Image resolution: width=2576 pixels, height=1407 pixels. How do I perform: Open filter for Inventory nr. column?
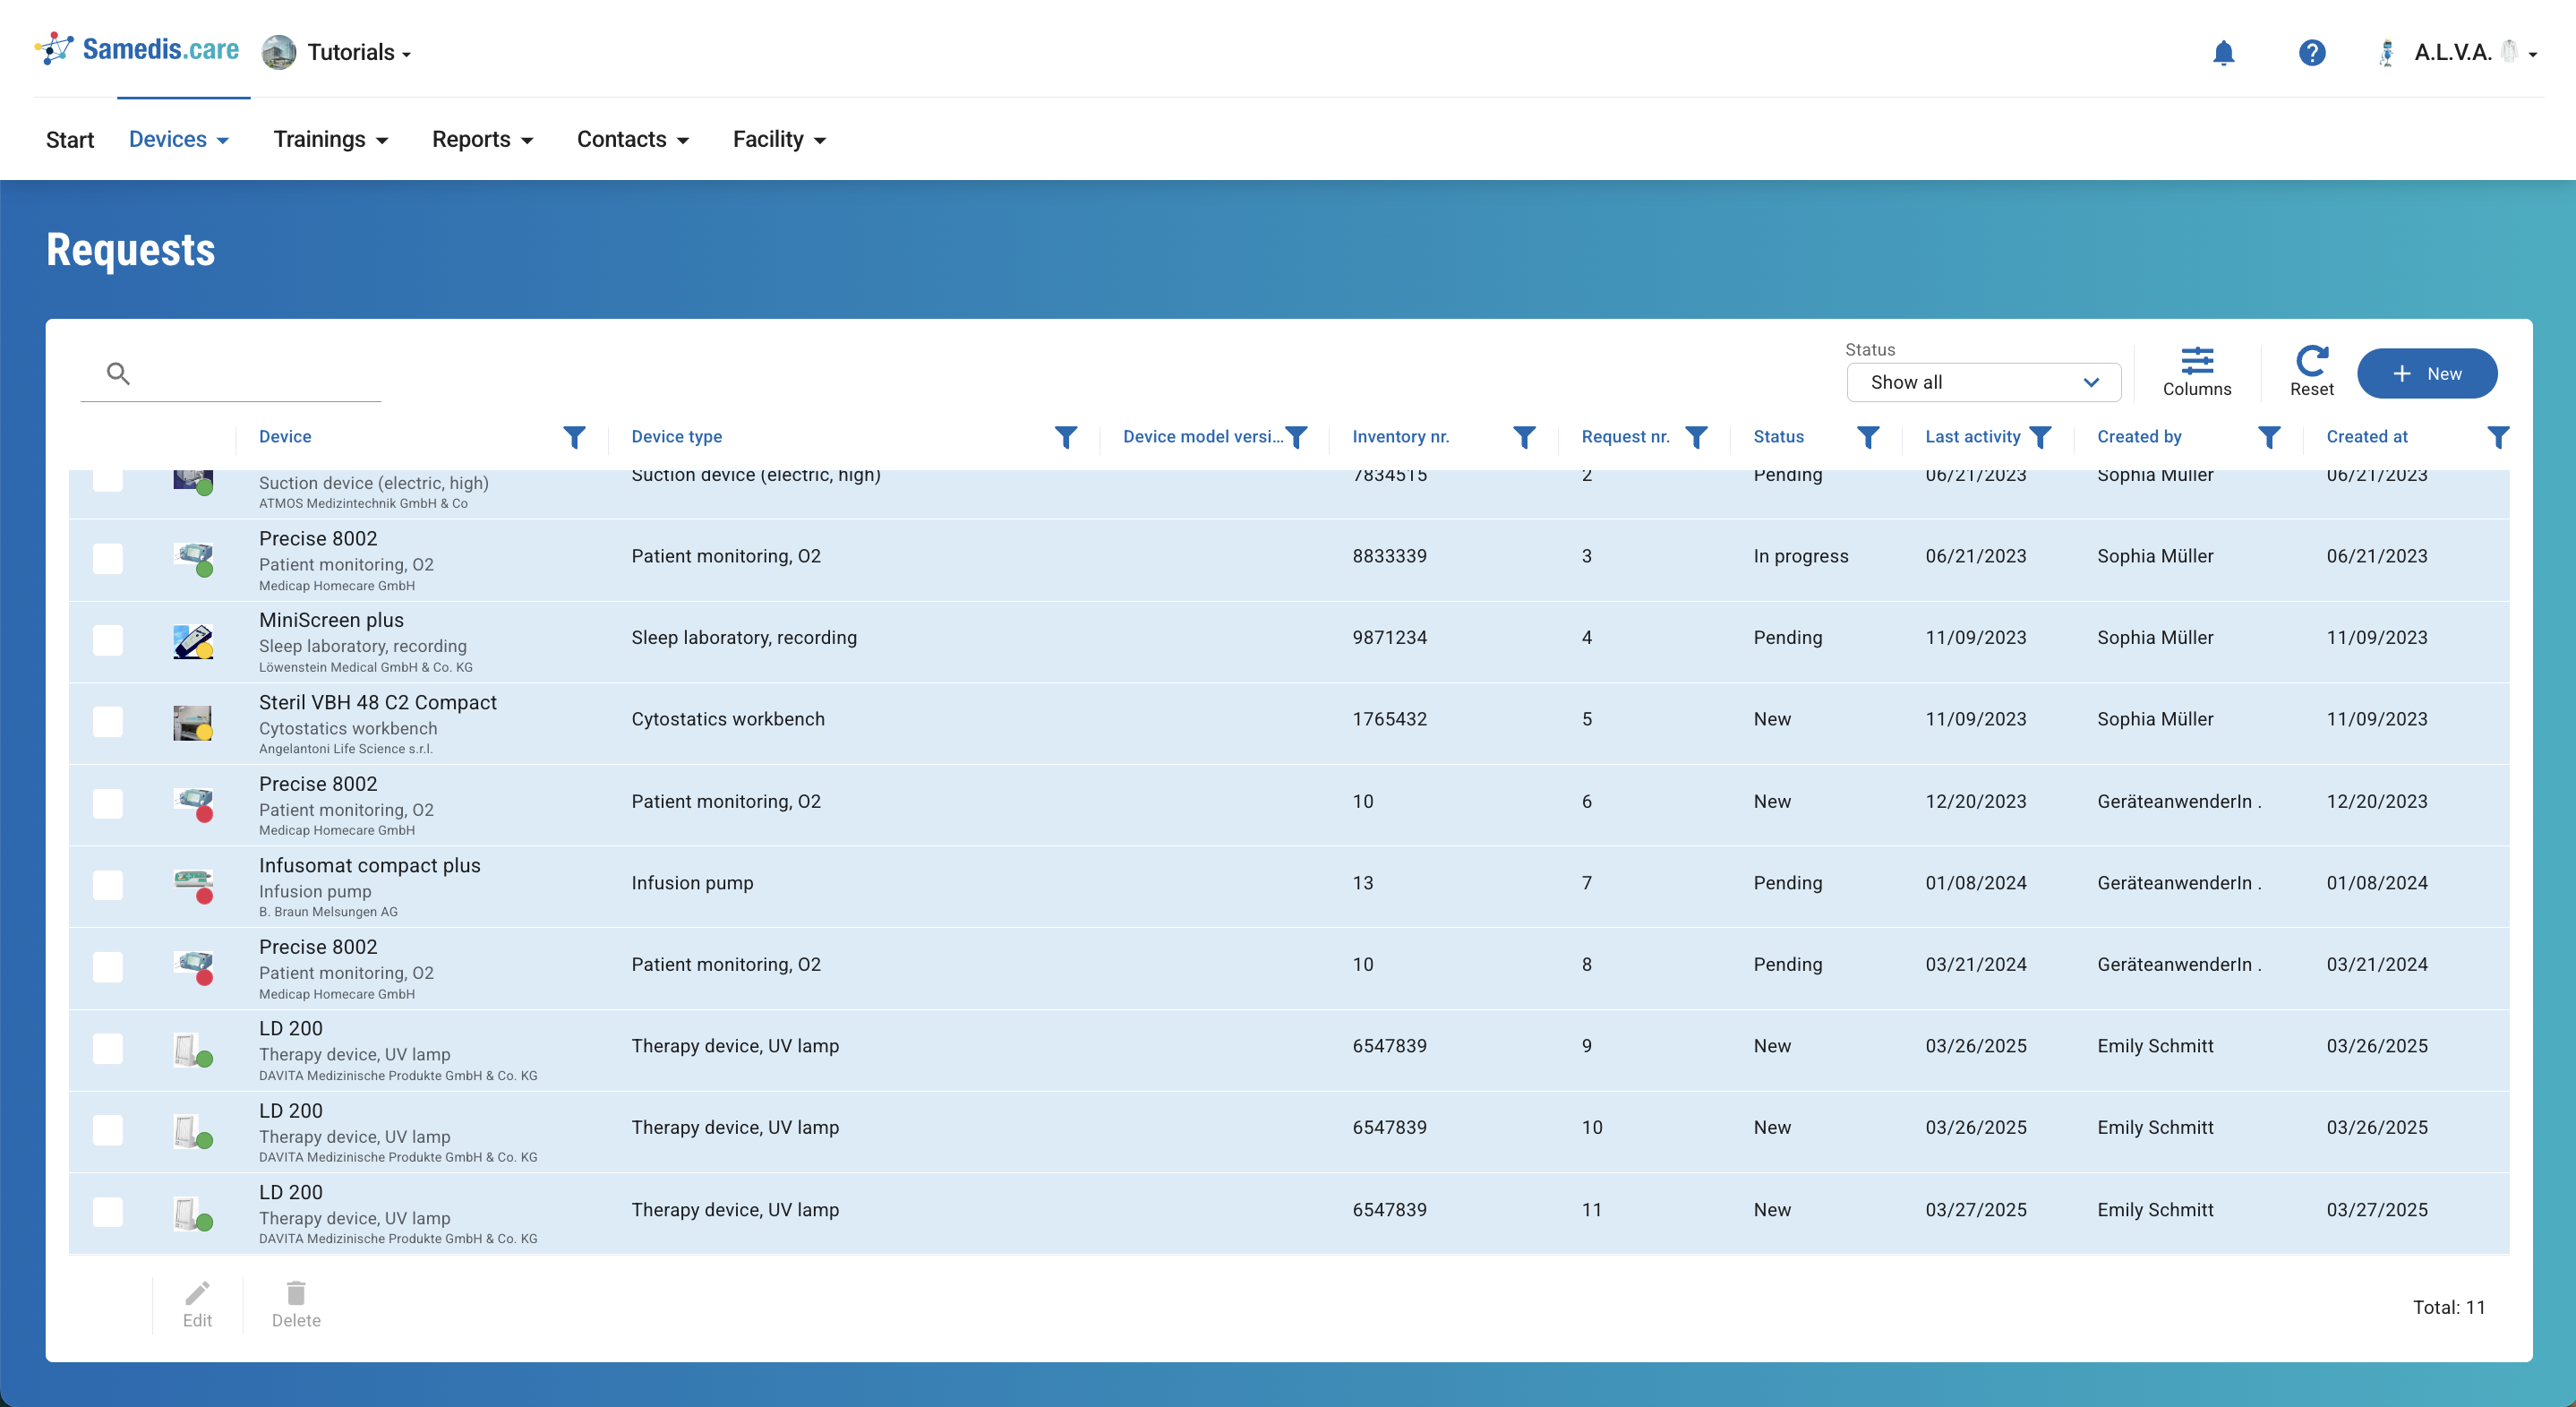click(1523, 437)
